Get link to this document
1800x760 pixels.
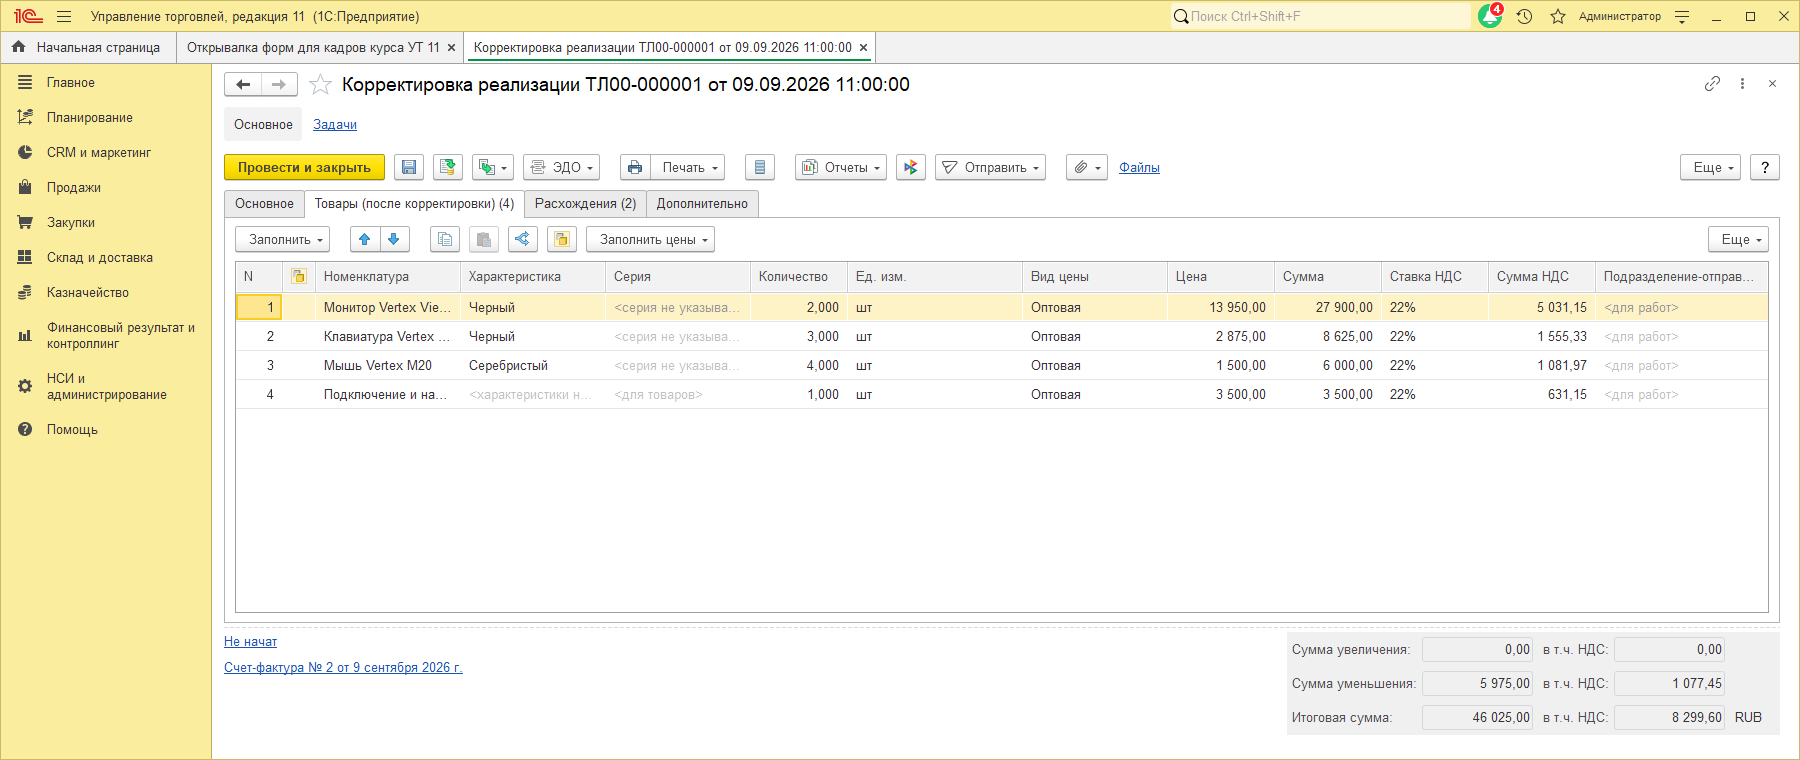(x=1712, y=84)
